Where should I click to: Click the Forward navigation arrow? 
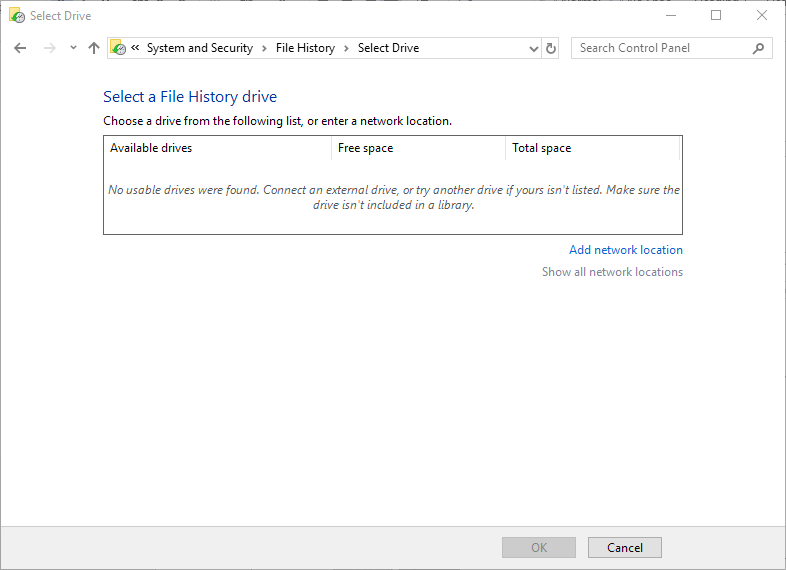[x=50, y=48]
